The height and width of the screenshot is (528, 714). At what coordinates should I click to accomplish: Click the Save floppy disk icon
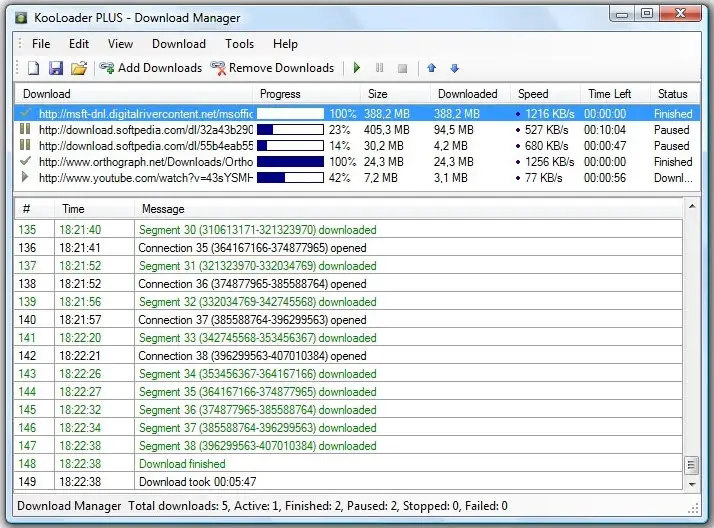56,68
